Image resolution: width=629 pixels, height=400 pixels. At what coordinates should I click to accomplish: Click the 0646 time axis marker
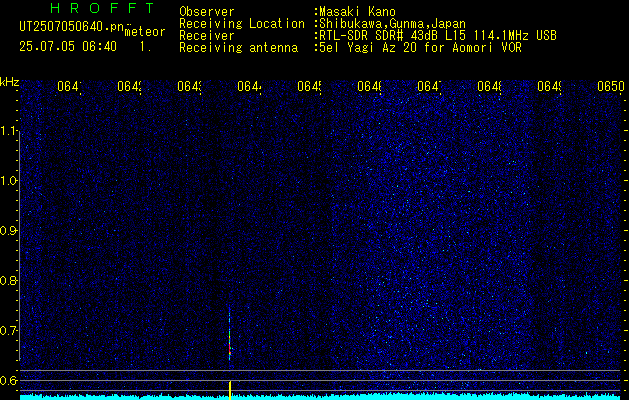[x=369, y=86]
